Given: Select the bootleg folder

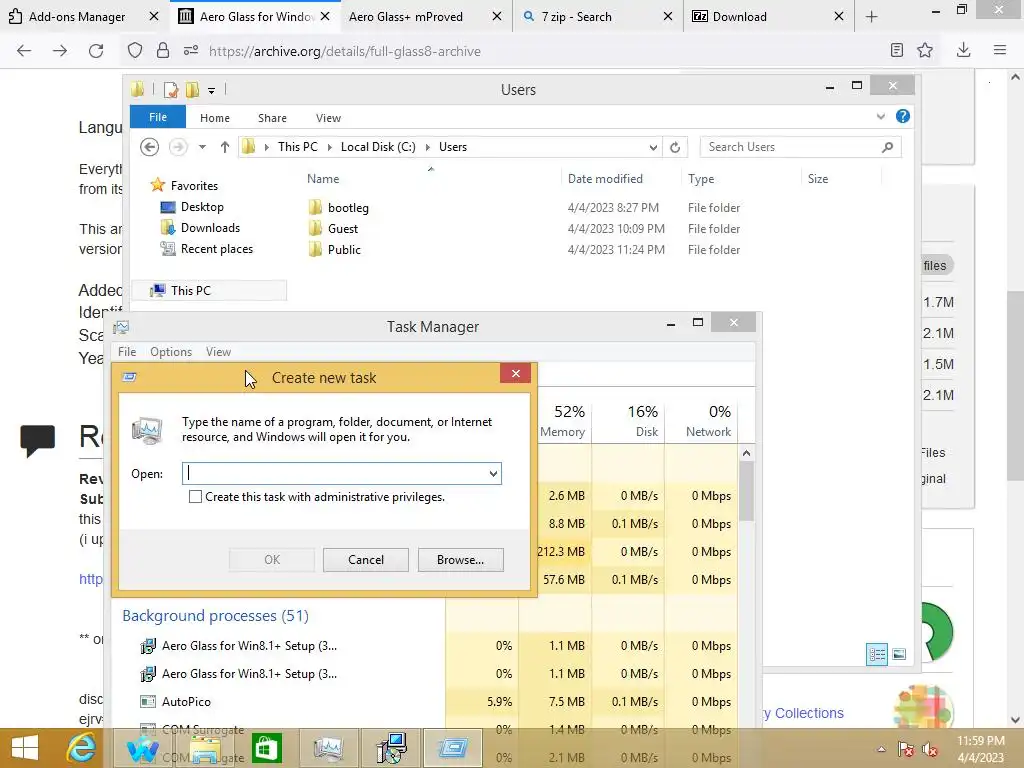Looking at the screenshot, I should [x=348, y=208].
